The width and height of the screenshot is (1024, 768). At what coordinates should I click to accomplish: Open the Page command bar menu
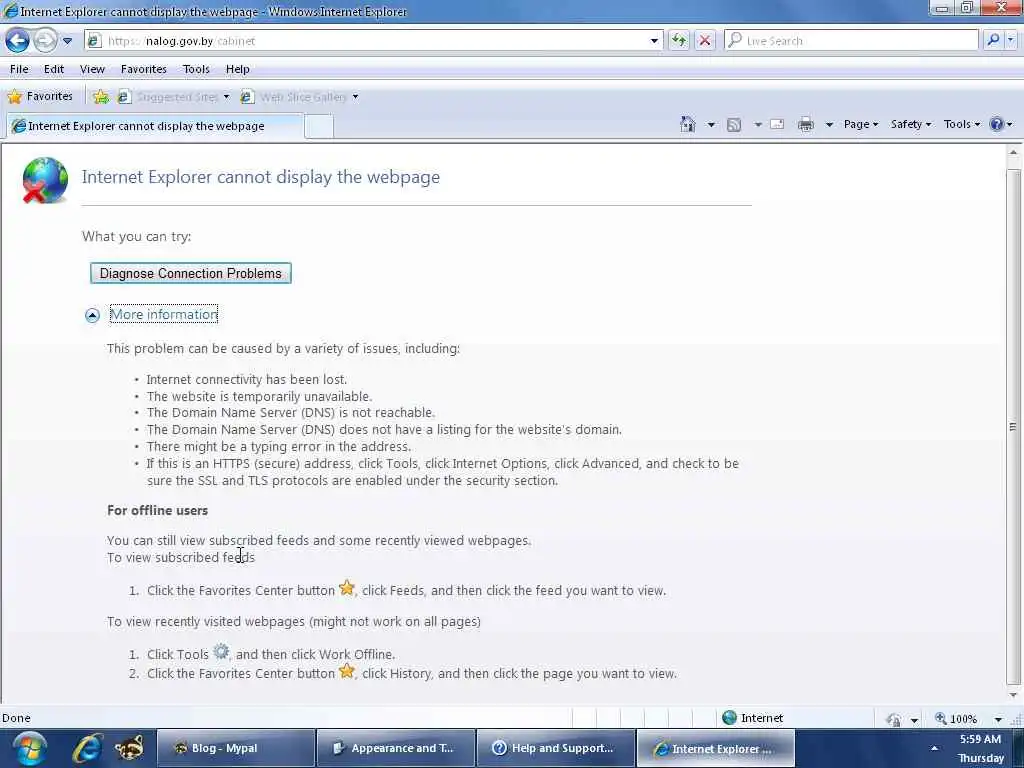pos(861,124)
